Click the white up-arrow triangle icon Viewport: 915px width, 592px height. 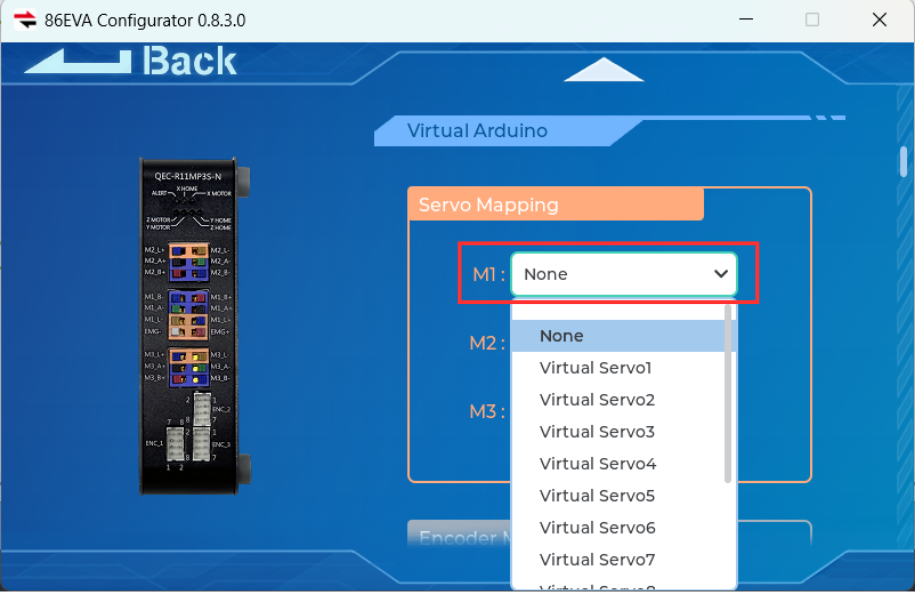(603, 69)
